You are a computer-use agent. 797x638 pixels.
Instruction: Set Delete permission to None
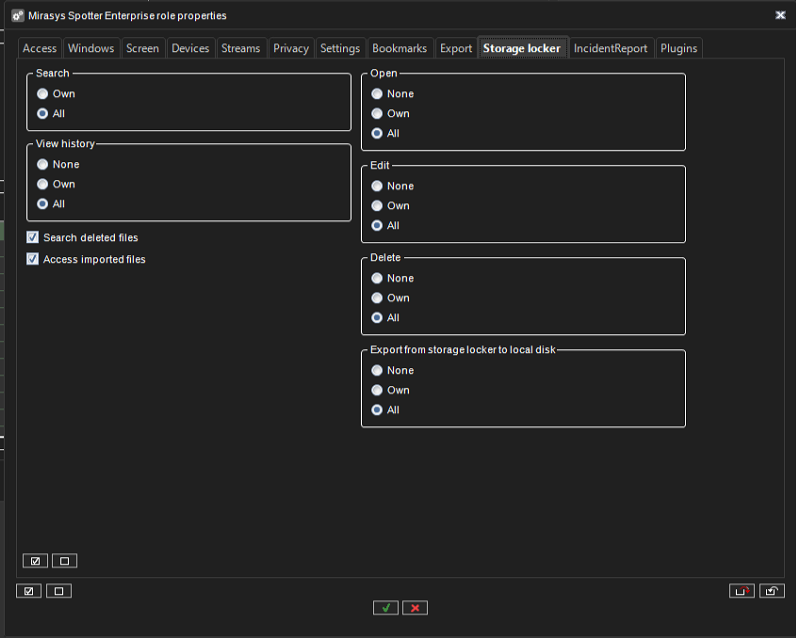tap(377, 279)
